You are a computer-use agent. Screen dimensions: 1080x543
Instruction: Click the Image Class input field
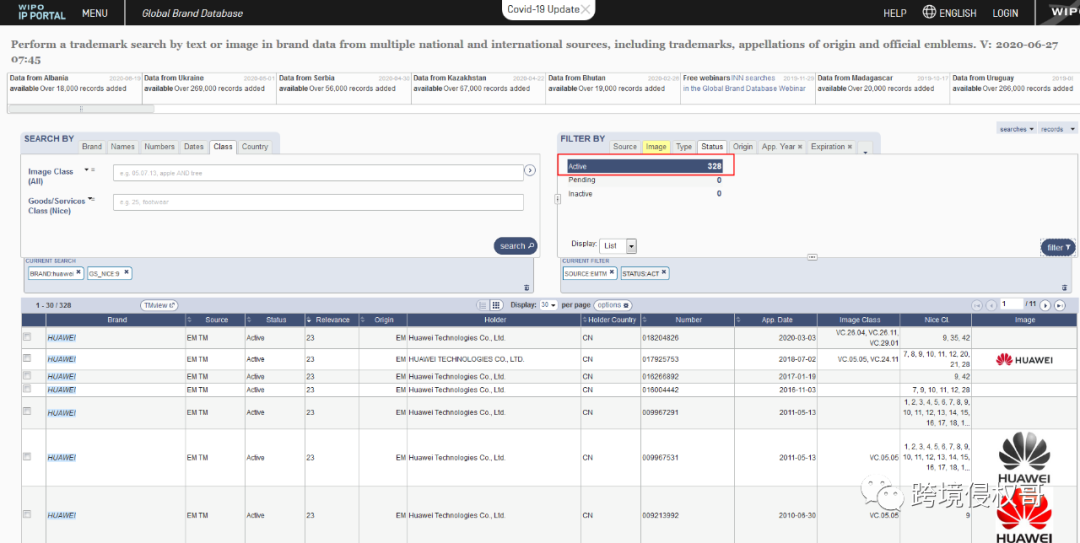(x=318, y=172)
